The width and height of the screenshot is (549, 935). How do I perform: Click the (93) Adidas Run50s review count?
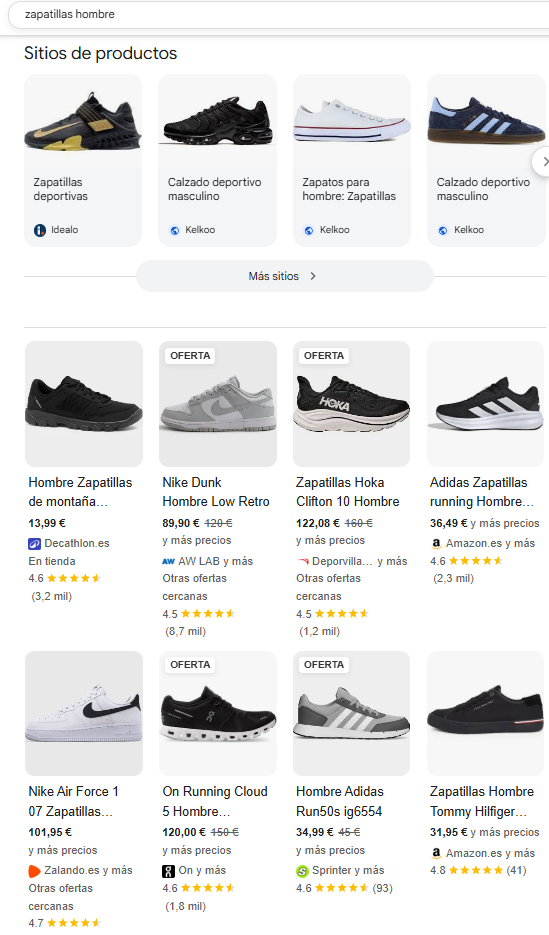(x=383, y=888)
